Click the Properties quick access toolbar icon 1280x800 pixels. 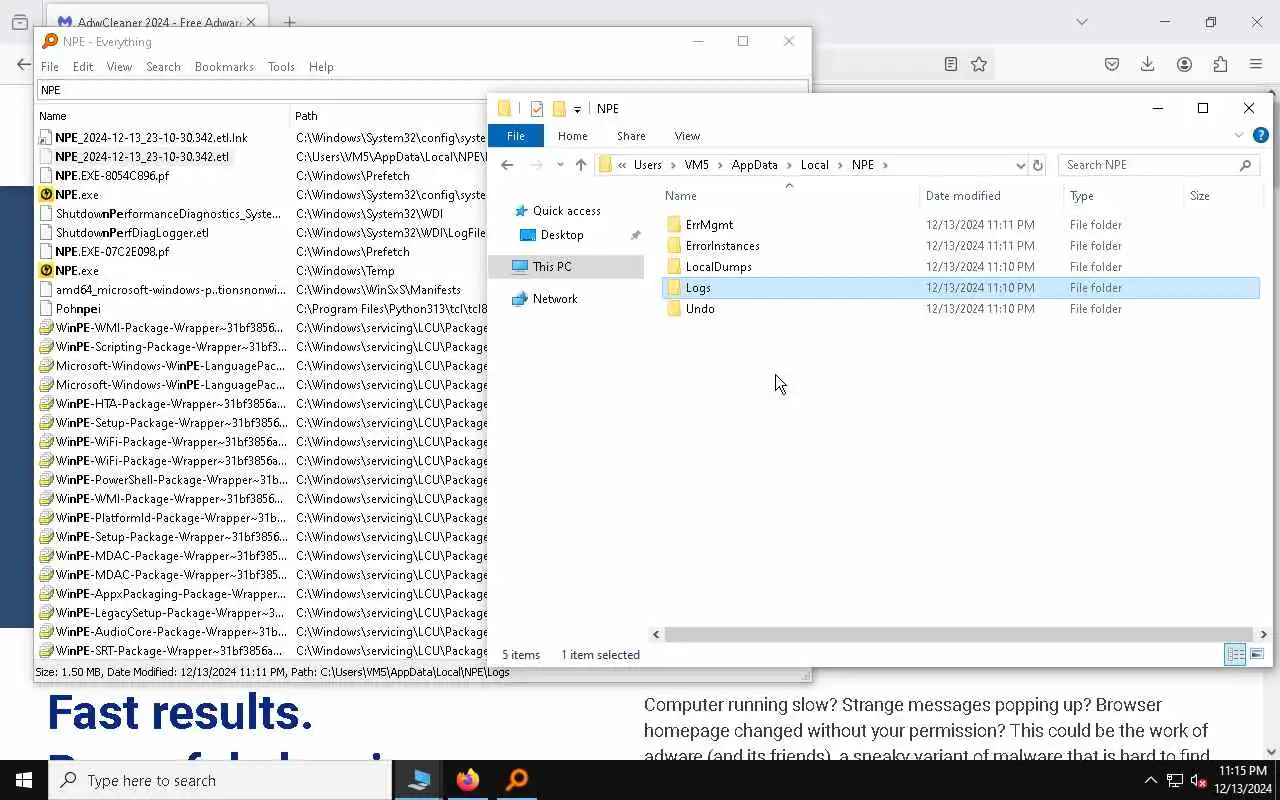pos(537,109)
